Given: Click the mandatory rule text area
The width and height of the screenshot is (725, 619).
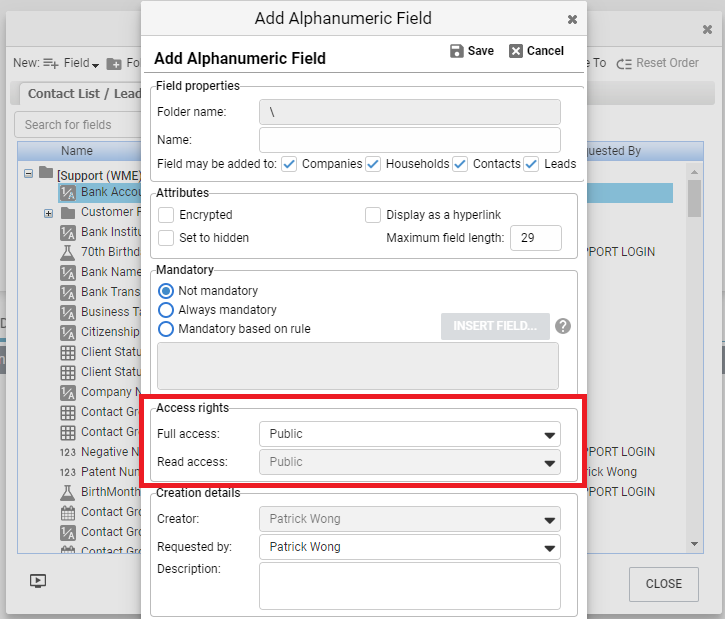Looking at the screenshot, I should [x=357, y=366].
